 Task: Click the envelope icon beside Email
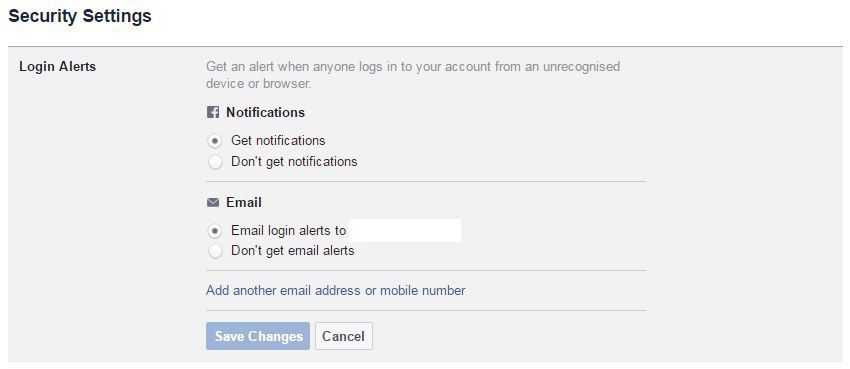213,203
